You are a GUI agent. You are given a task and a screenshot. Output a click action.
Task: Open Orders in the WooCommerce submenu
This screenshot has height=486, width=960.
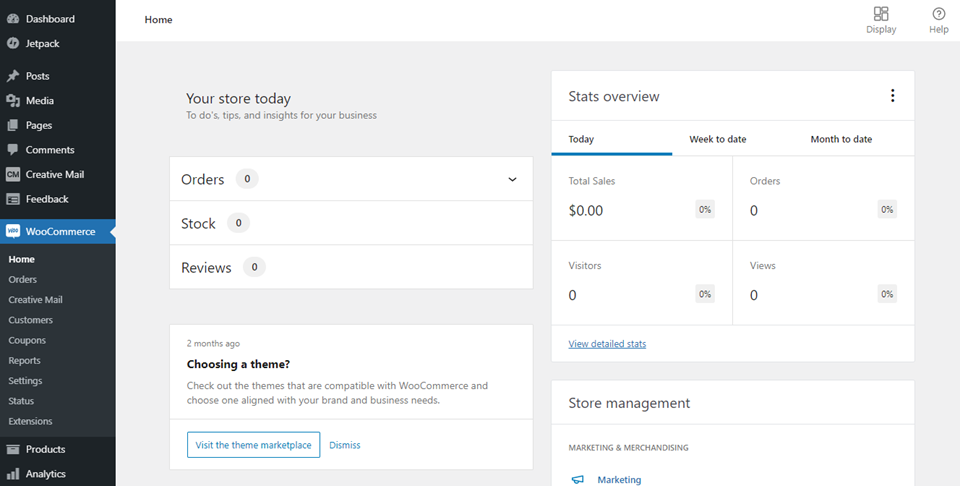tap(23, 280)
